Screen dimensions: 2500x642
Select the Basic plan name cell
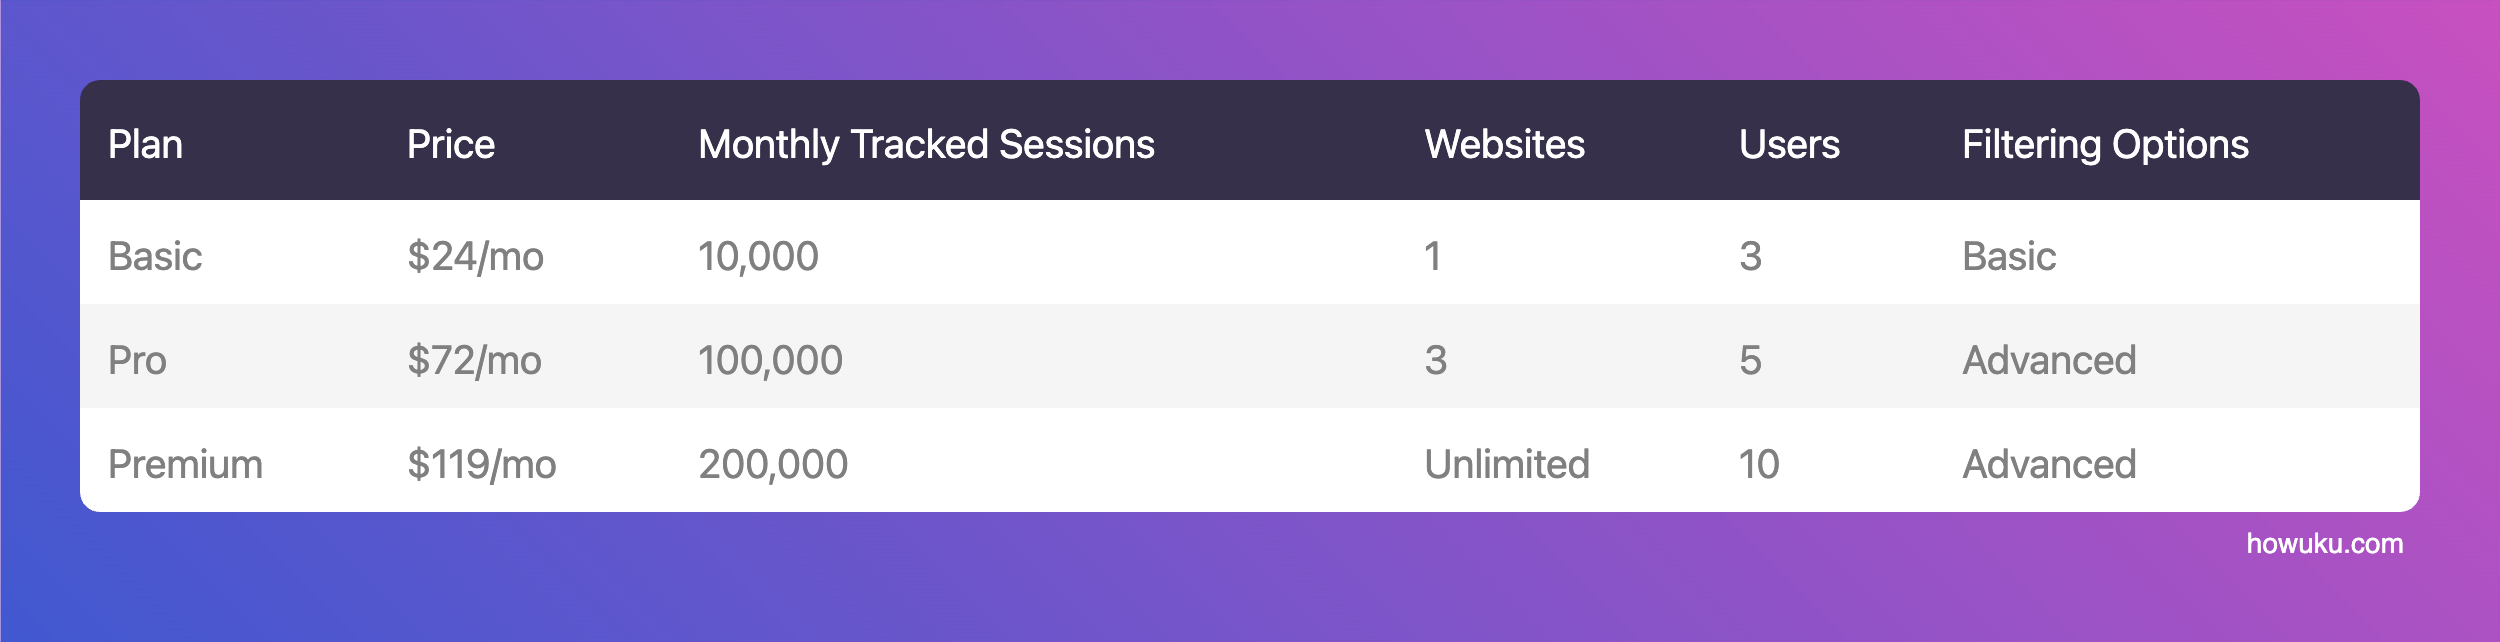click(155, 257)
